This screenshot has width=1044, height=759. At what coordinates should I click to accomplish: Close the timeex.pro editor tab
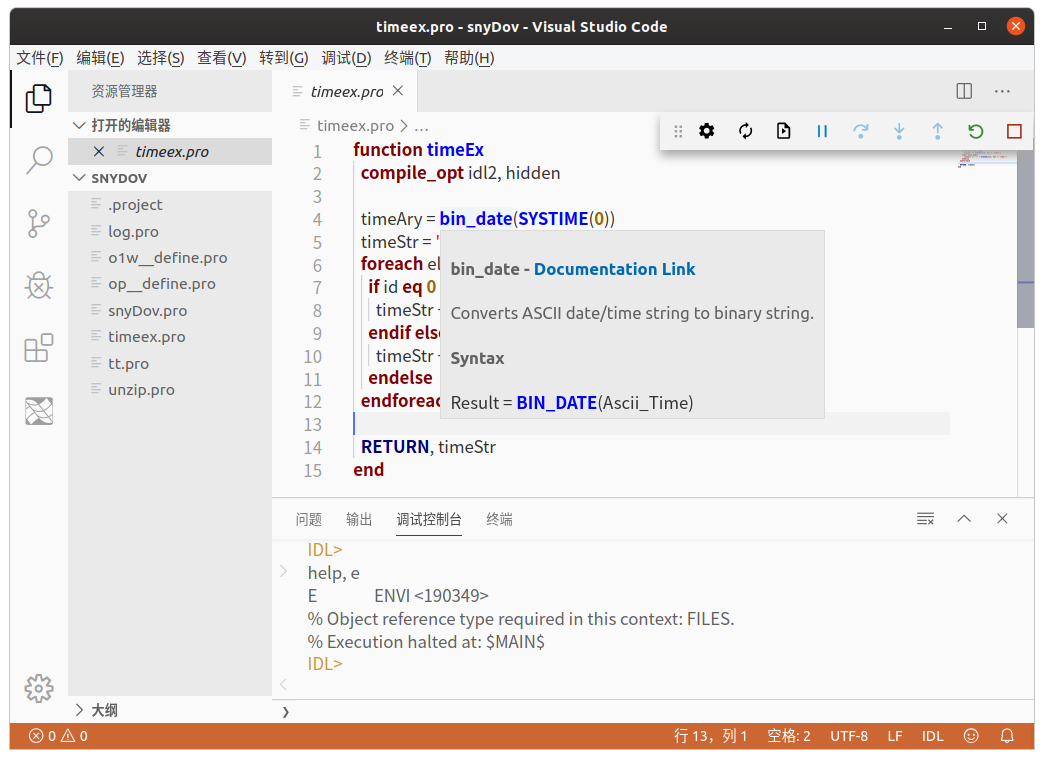click(x=398, y=91)
